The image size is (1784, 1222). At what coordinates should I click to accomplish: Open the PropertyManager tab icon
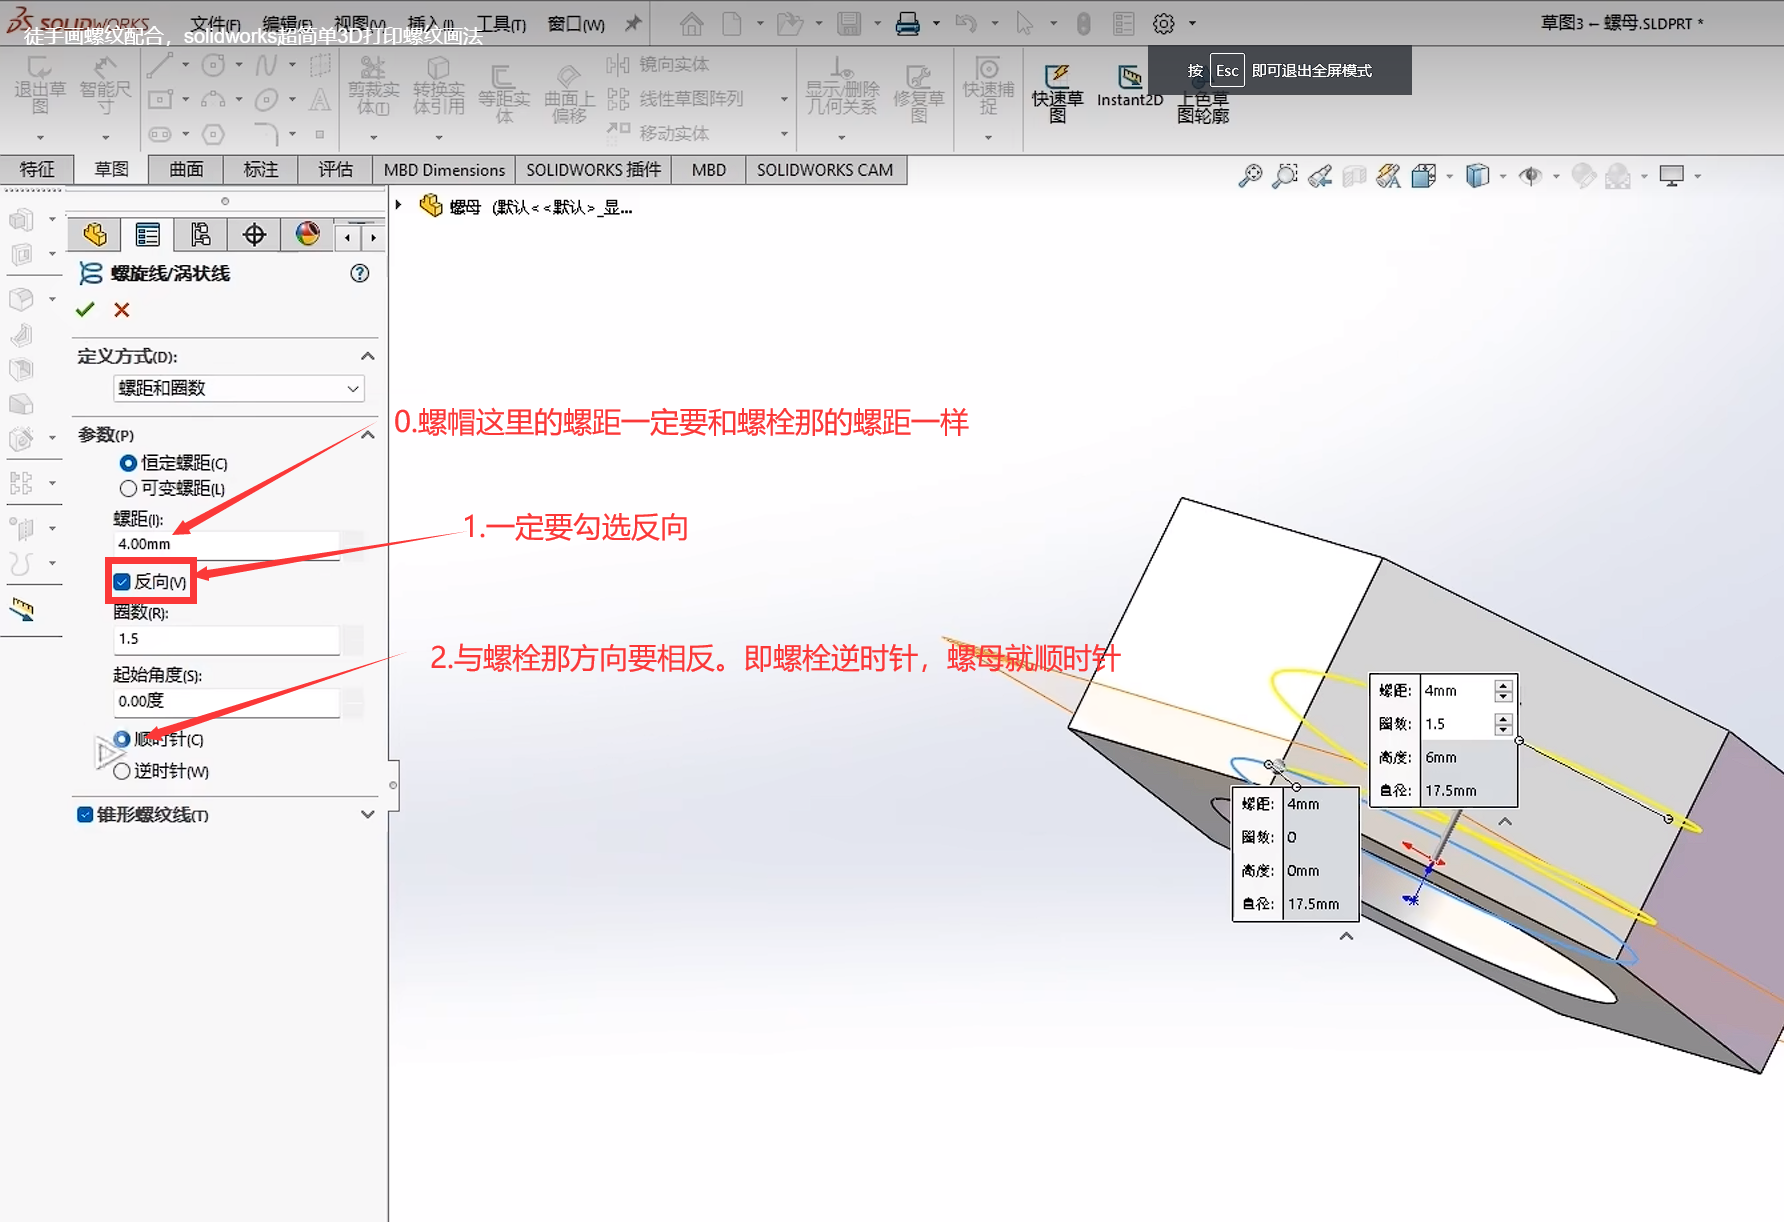click(148, 235)
